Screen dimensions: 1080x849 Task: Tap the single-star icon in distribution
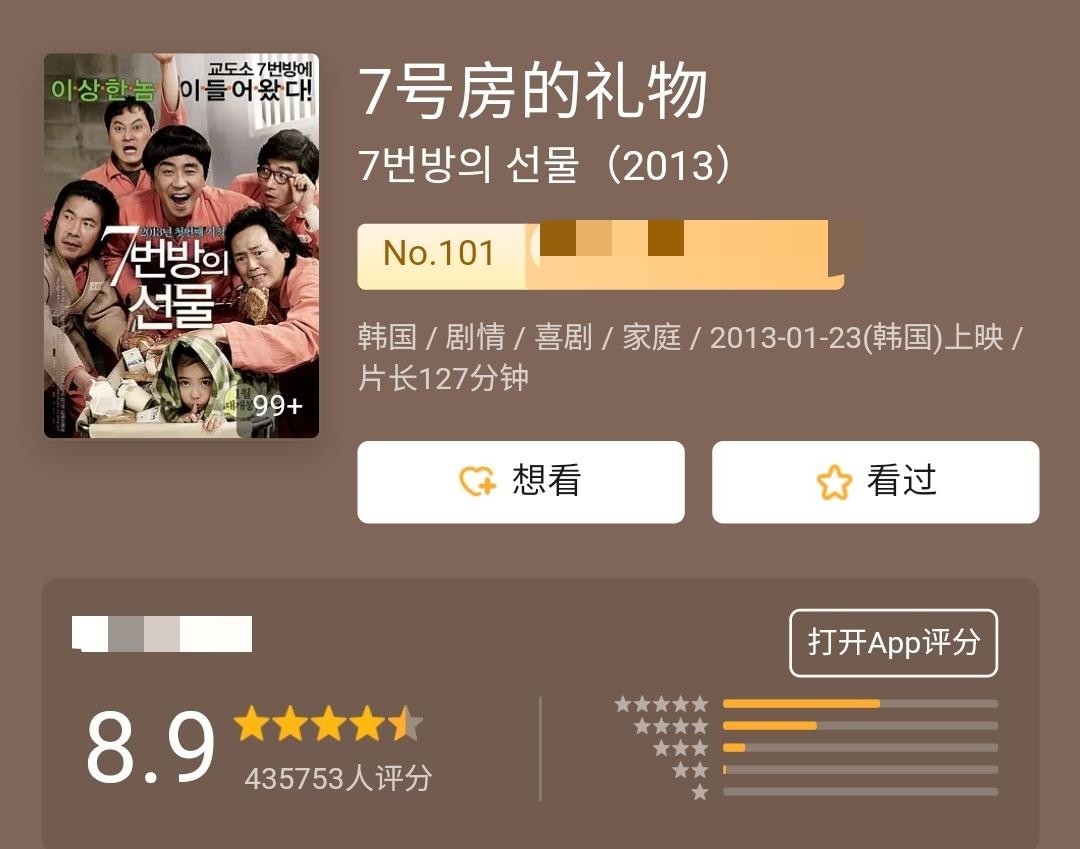point(700,792)
